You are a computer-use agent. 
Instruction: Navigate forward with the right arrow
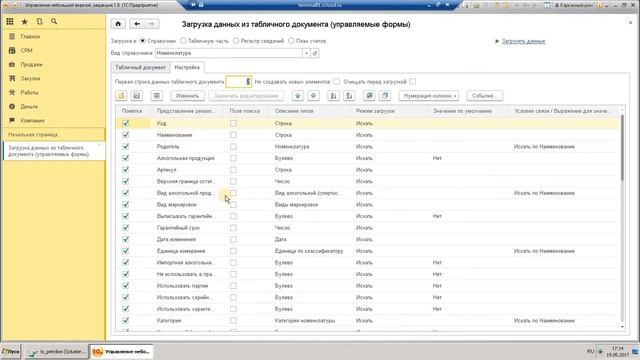[151, 24]
